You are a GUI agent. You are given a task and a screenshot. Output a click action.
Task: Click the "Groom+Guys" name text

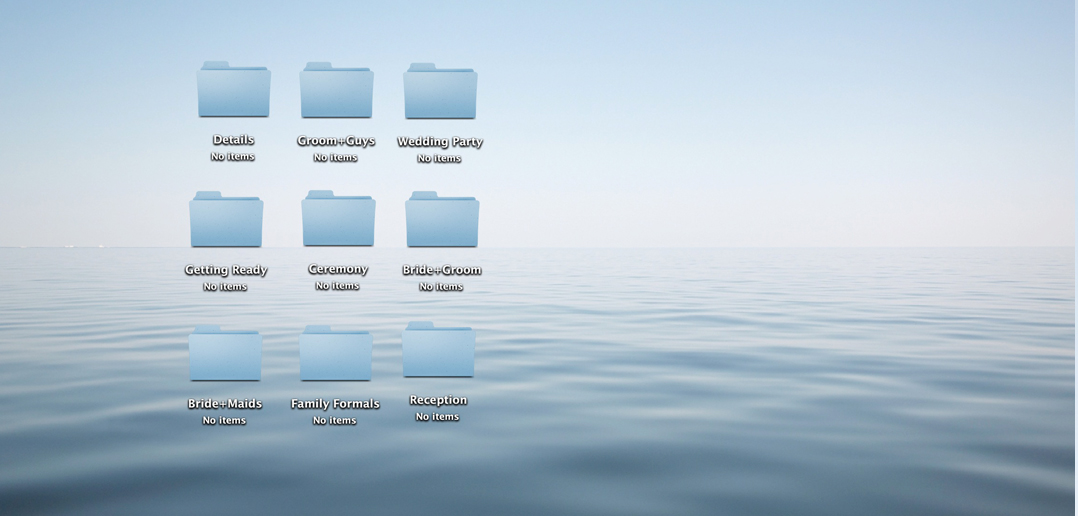click(336, 141)
